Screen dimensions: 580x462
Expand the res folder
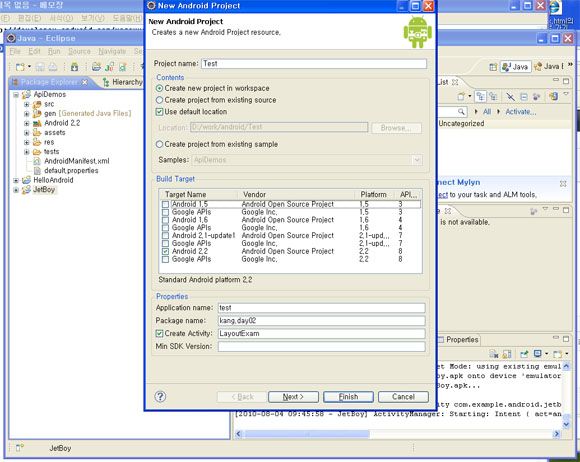click(x=27, y=142)
